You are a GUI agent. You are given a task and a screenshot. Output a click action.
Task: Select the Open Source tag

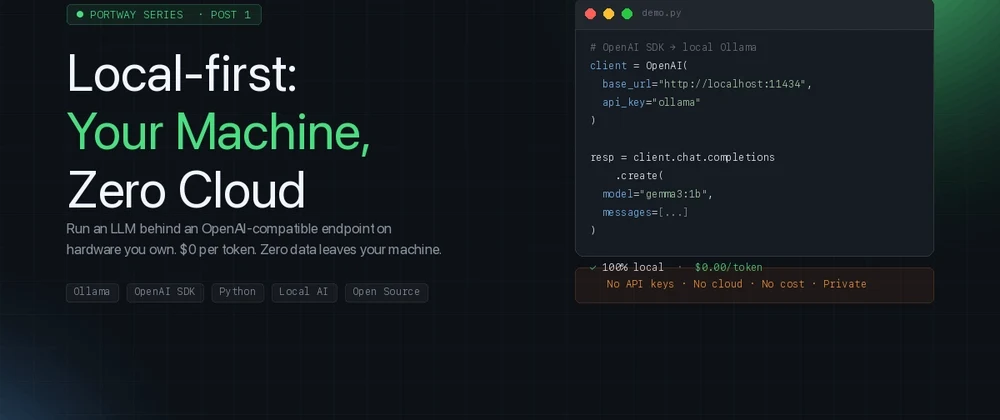click(386, 292)
